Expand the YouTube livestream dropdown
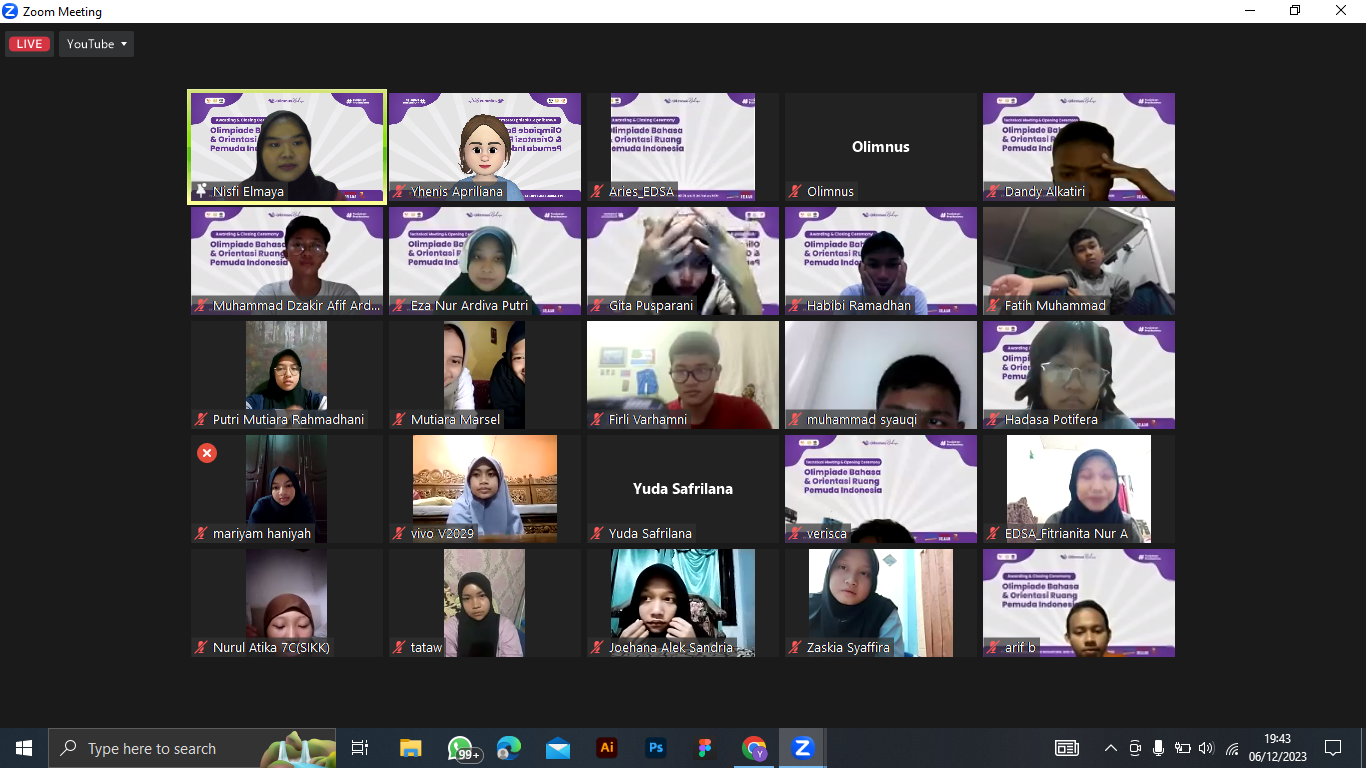This screenshot has width=1366, height=768. 97,44
